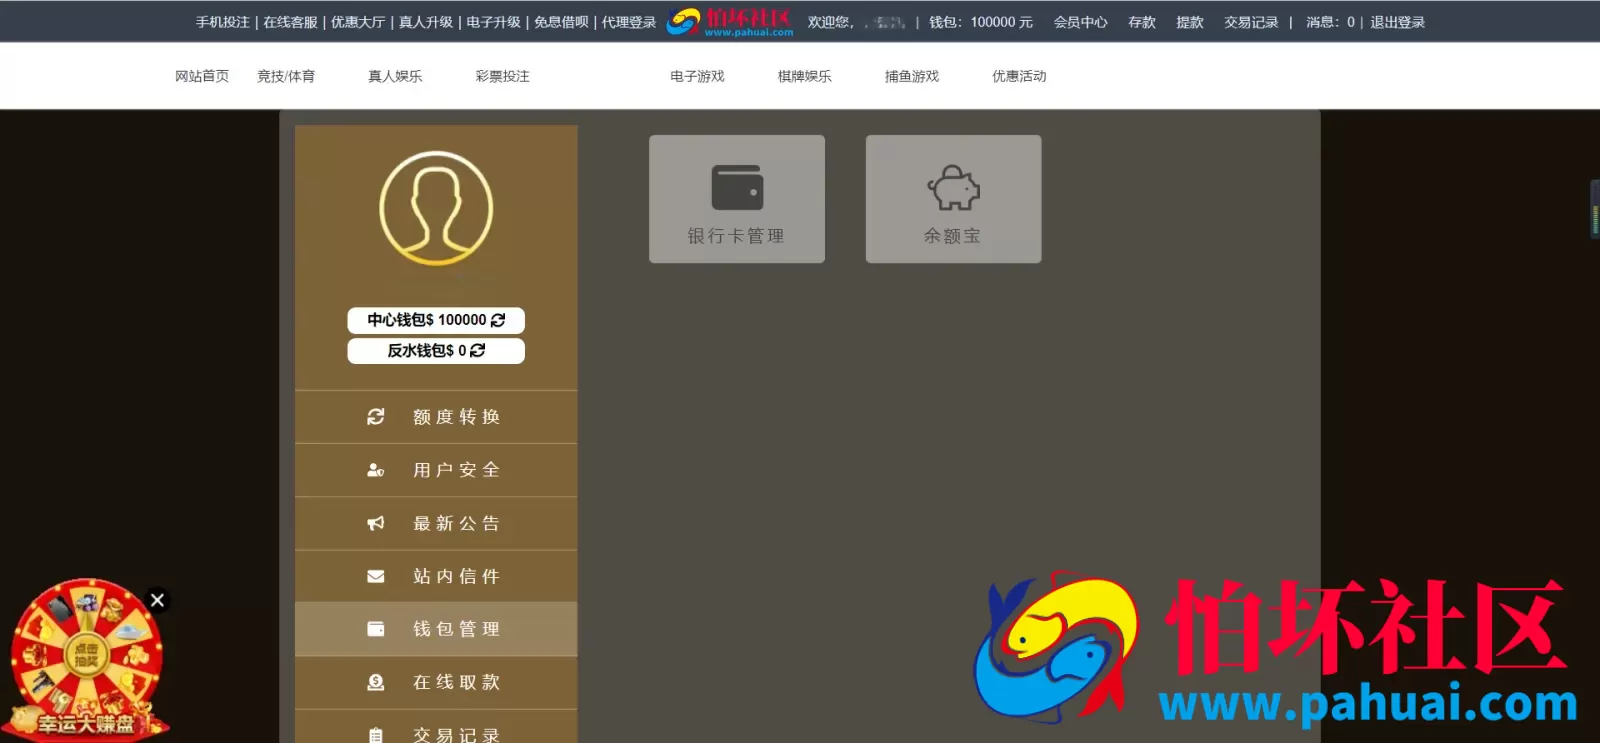Open 竞技/体育 navigation tab
Image resolution: width=1600 pixels, height=743 pixels.
286,76
